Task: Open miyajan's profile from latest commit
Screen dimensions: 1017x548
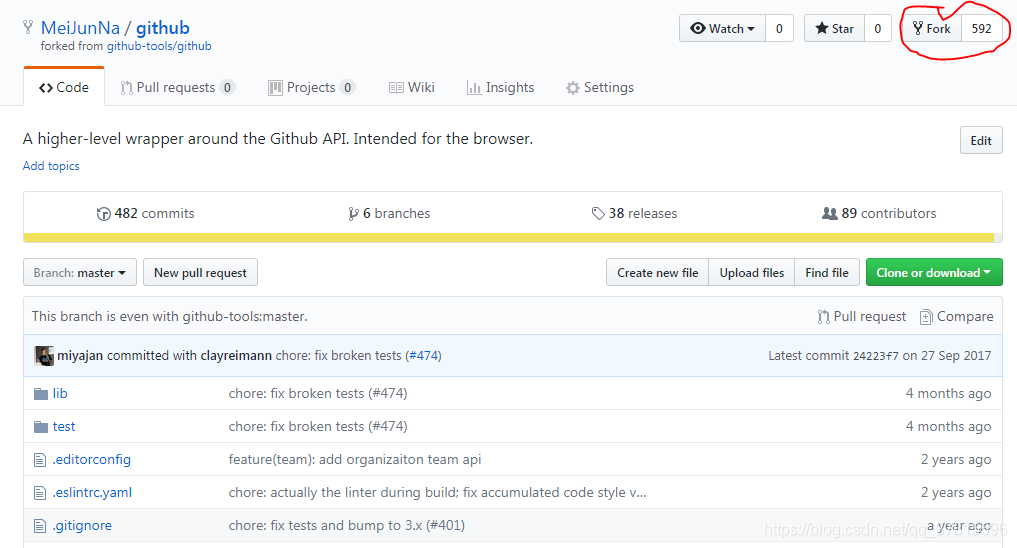Action: point(80,355)
